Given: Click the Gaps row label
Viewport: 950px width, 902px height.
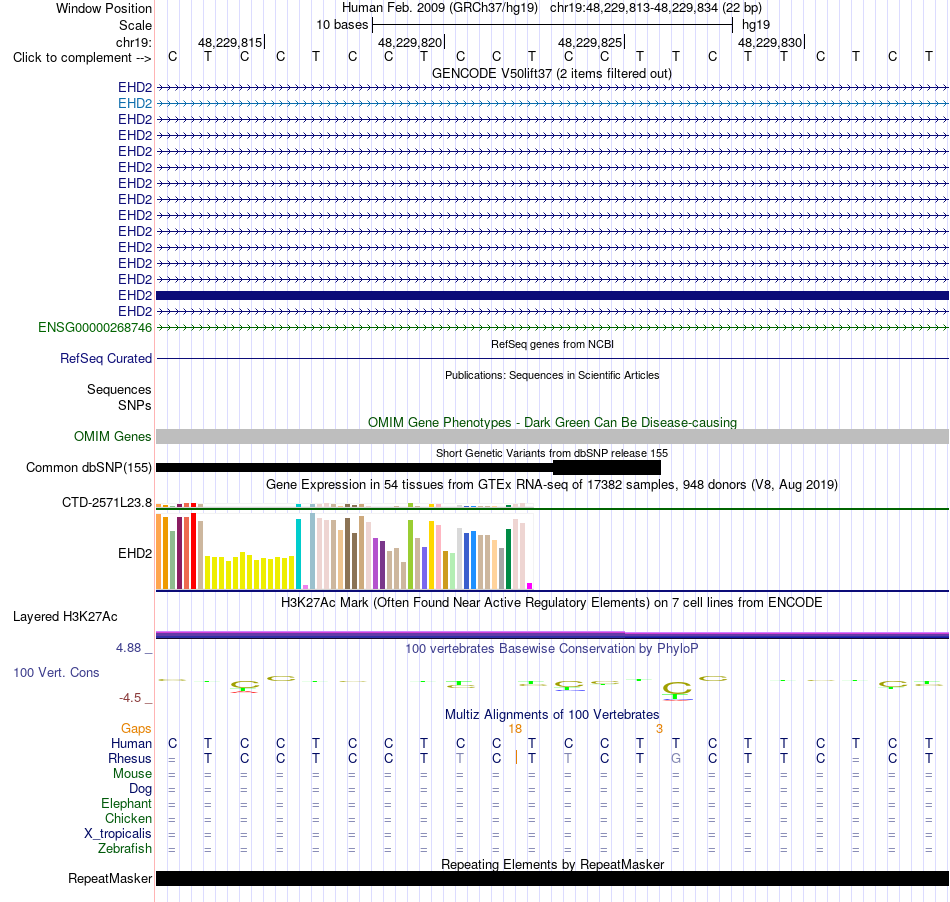Looking at the screenshot, I should point(136,729).
